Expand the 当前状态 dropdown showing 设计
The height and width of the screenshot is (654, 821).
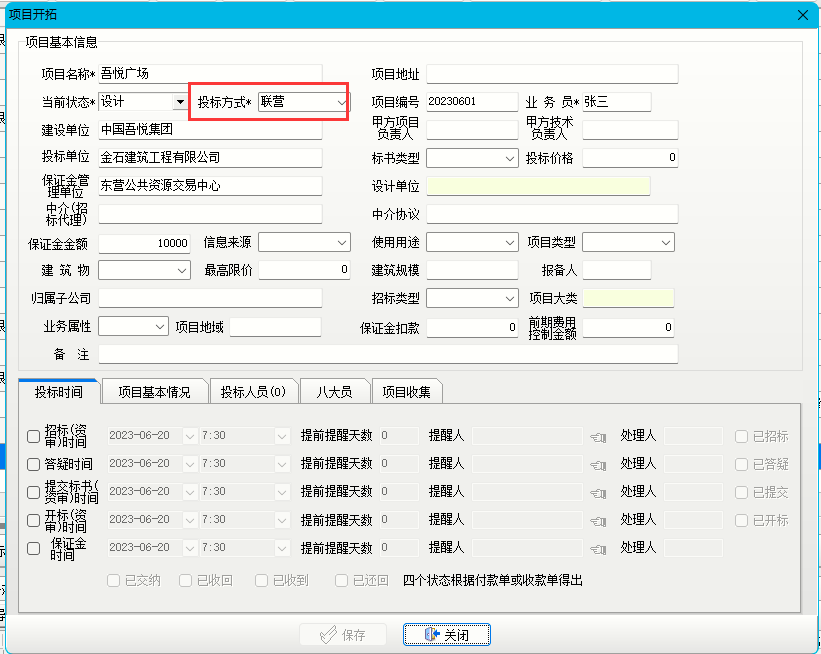tap(180, 102)
